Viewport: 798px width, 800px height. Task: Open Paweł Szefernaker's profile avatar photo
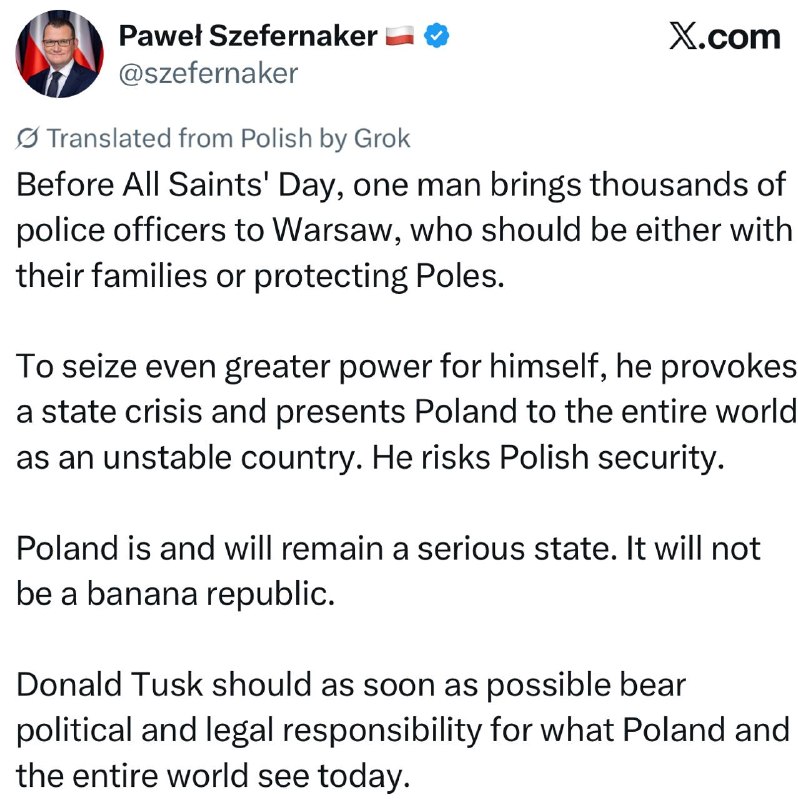(x=59, y=54)
